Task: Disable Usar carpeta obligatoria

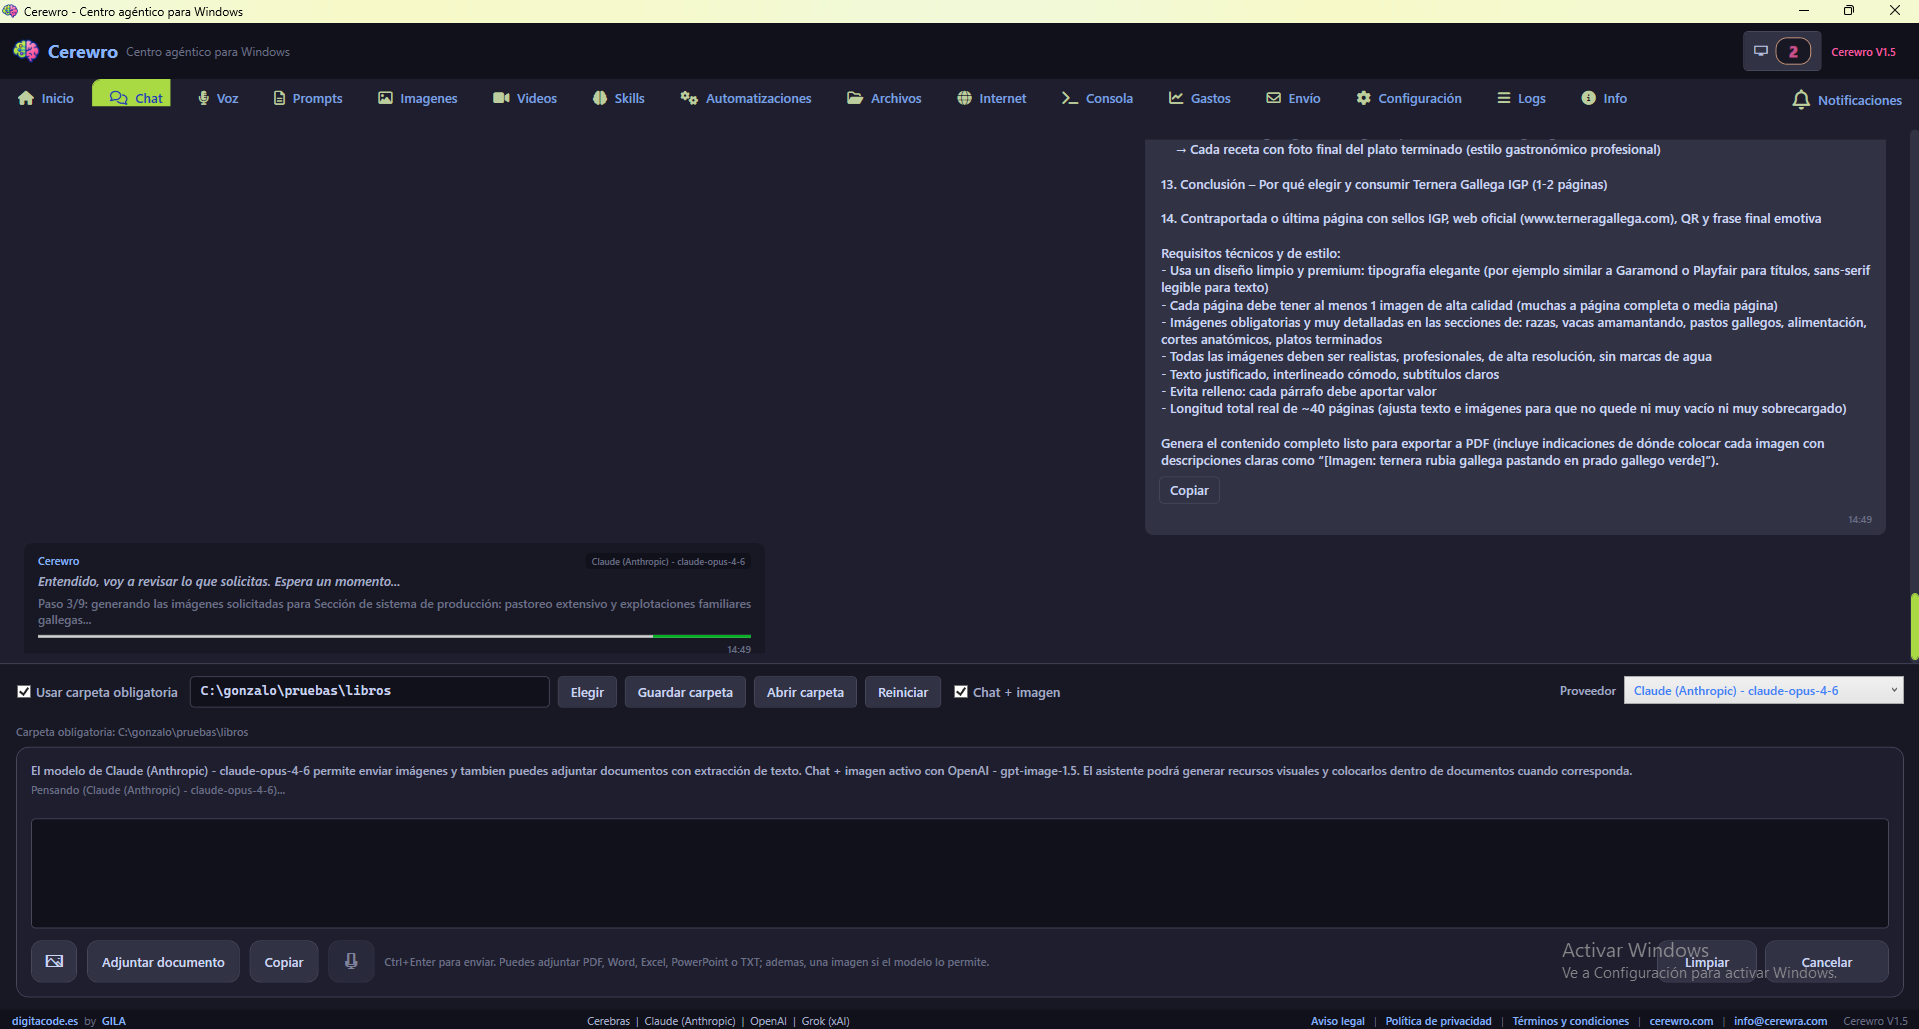Action: tap(23, 692)
